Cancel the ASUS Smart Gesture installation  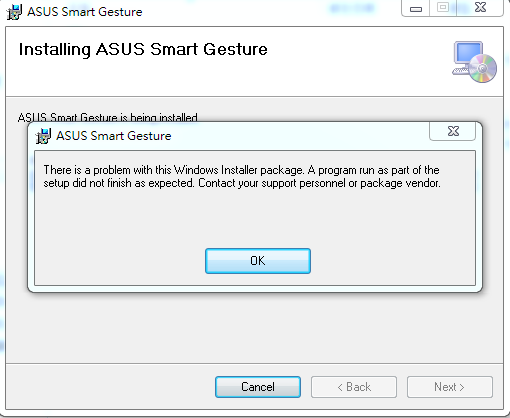pos(258,387)
